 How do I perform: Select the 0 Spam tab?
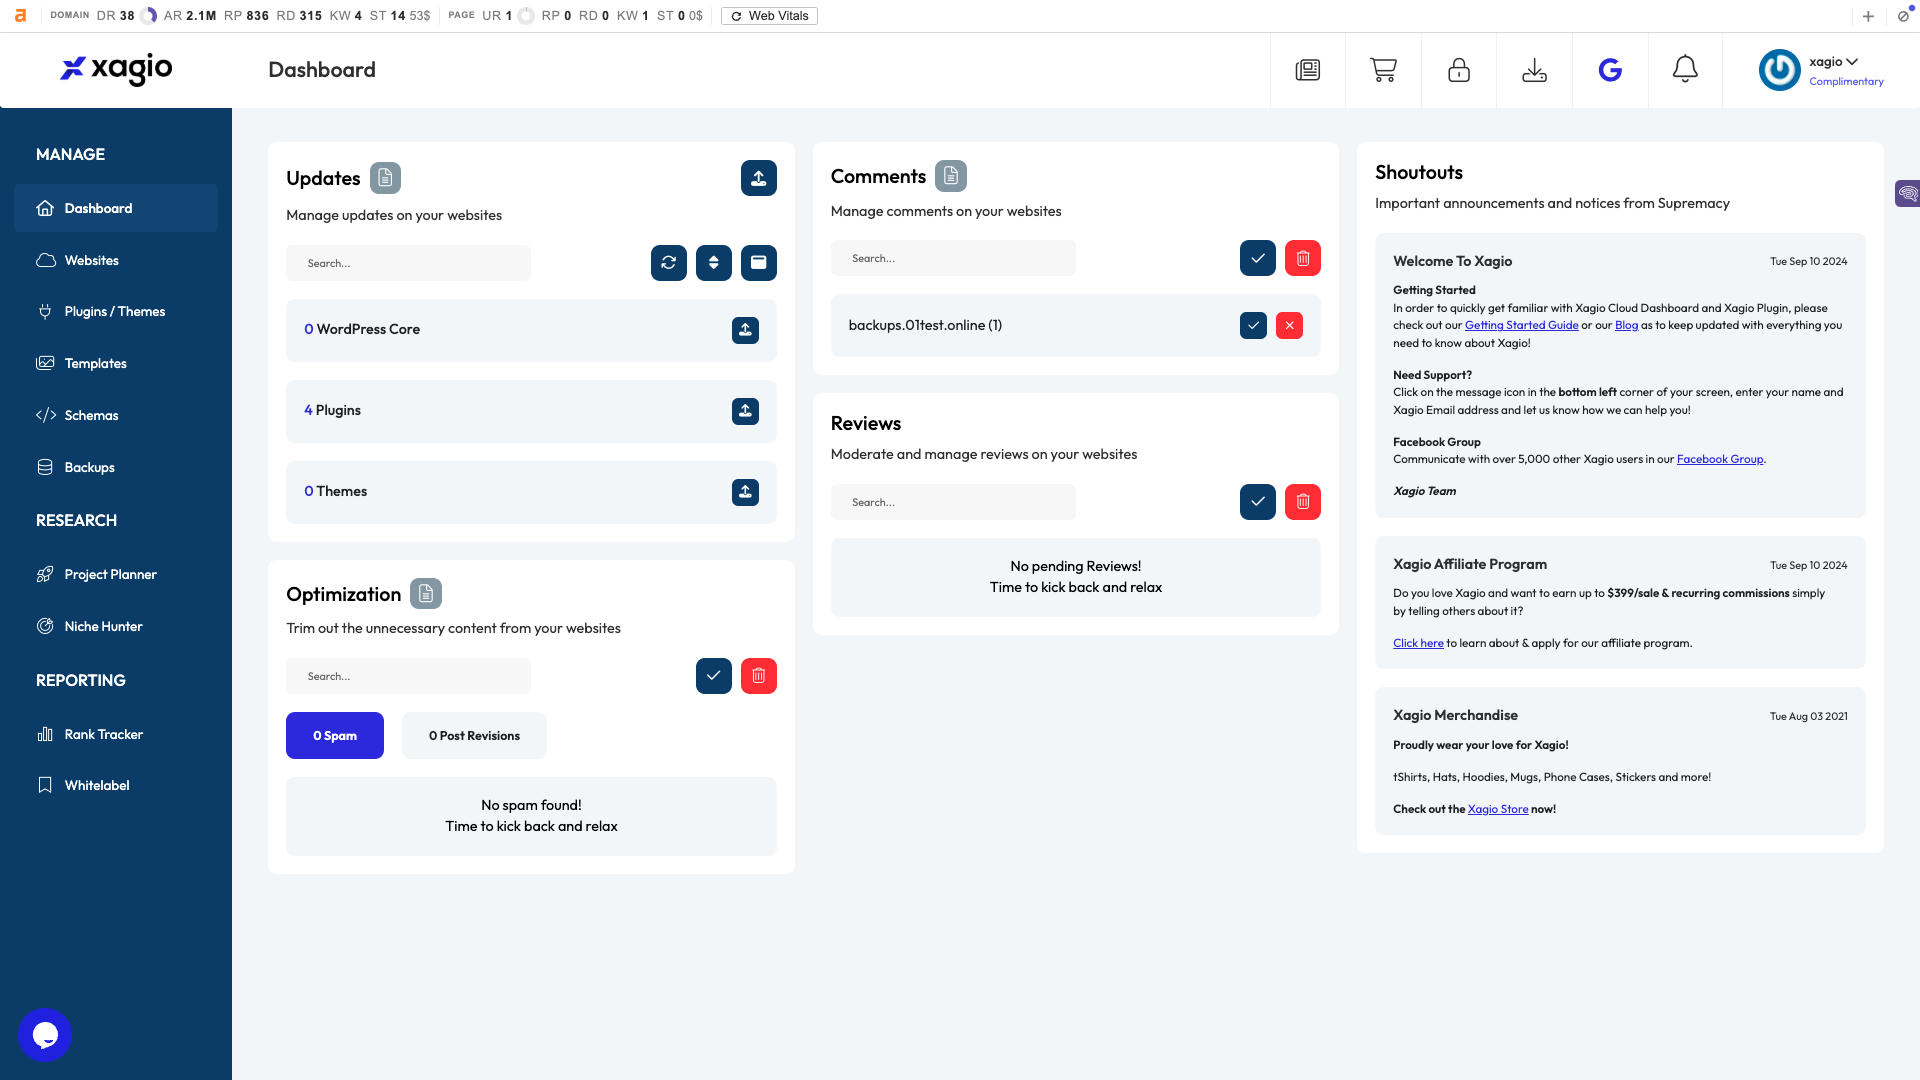(x=335, y=735)
